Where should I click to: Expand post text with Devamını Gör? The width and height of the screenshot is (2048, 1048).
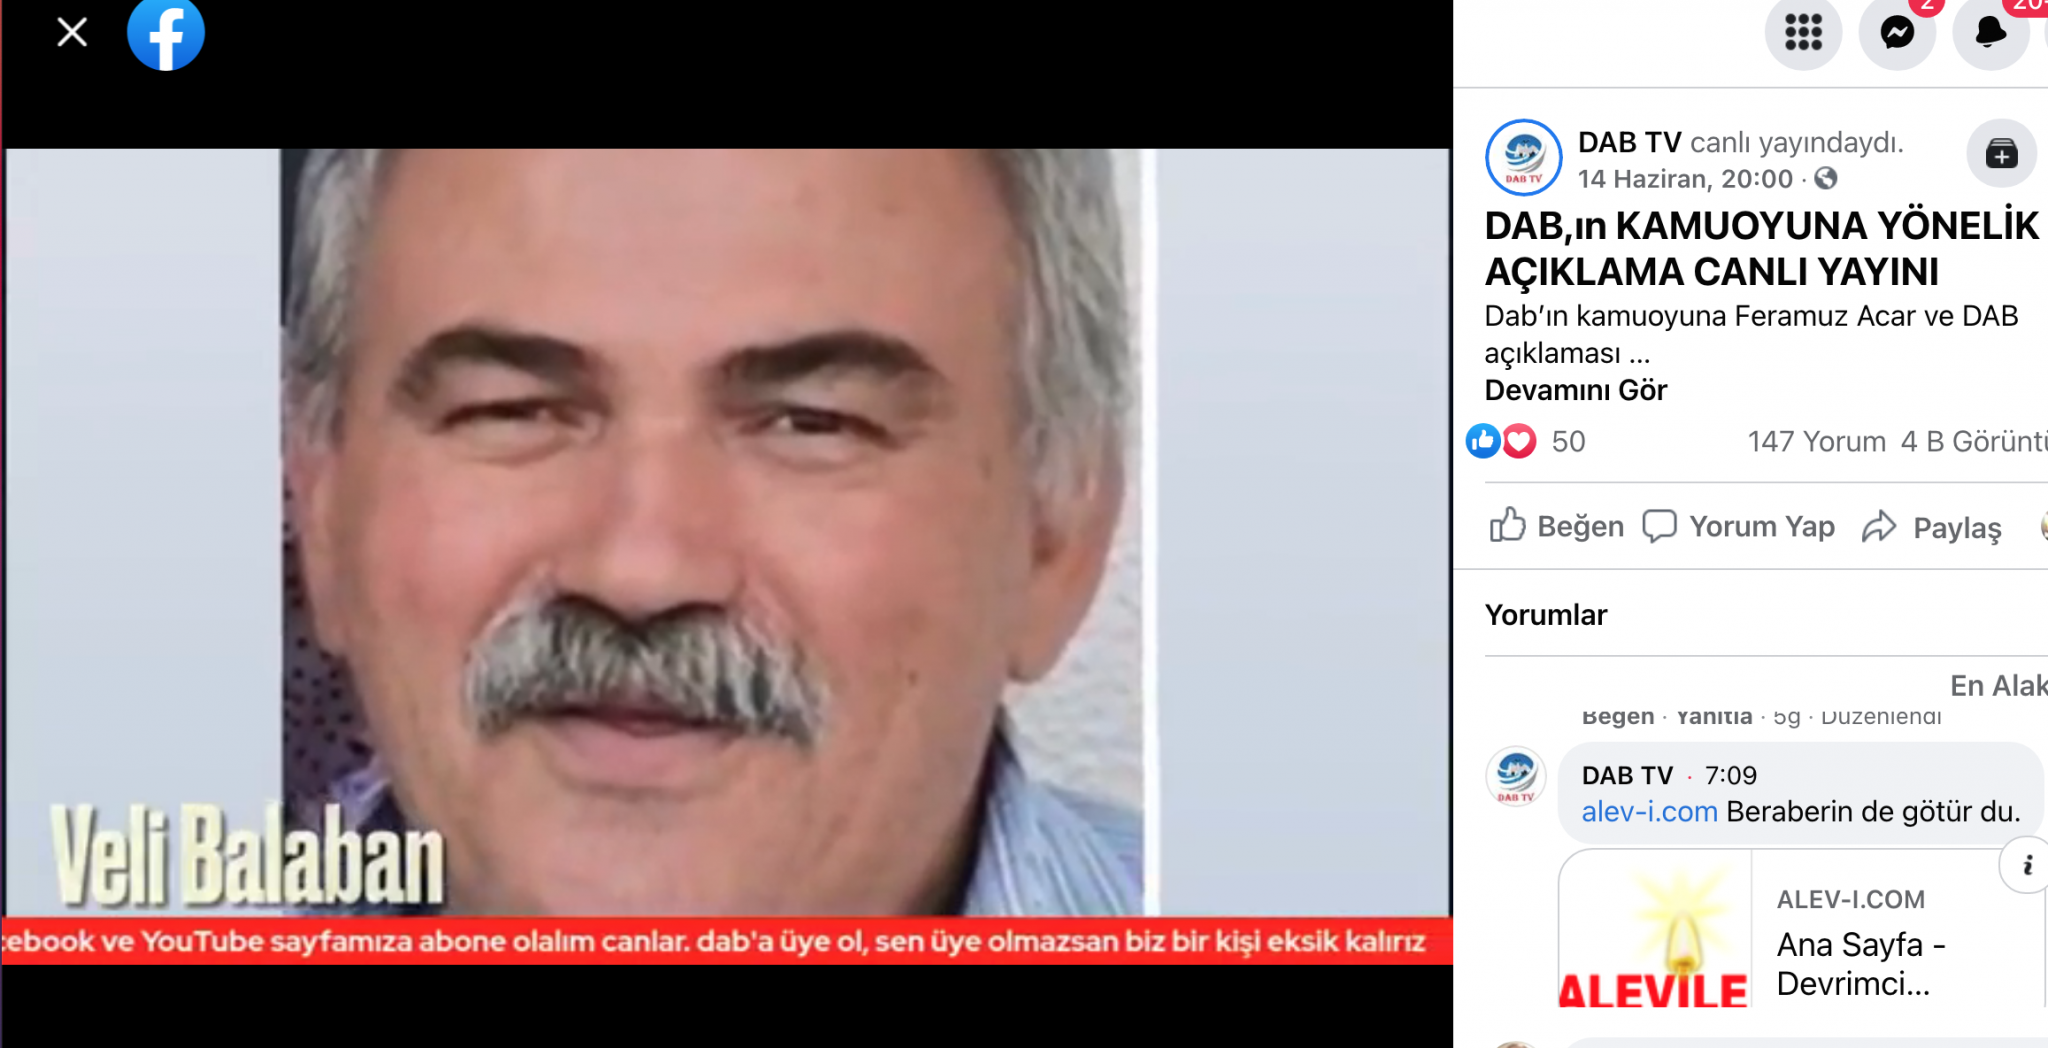tap(1575, 390)
